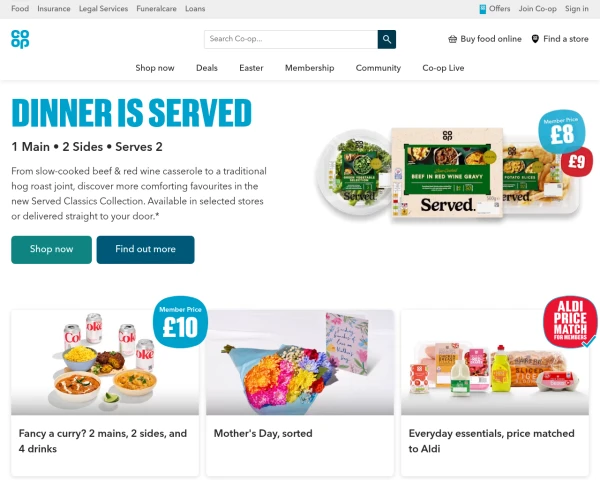Viewport: 600px width, 480px height.
Task: Click inside the Search Co-op field
Action: (291, 39)
